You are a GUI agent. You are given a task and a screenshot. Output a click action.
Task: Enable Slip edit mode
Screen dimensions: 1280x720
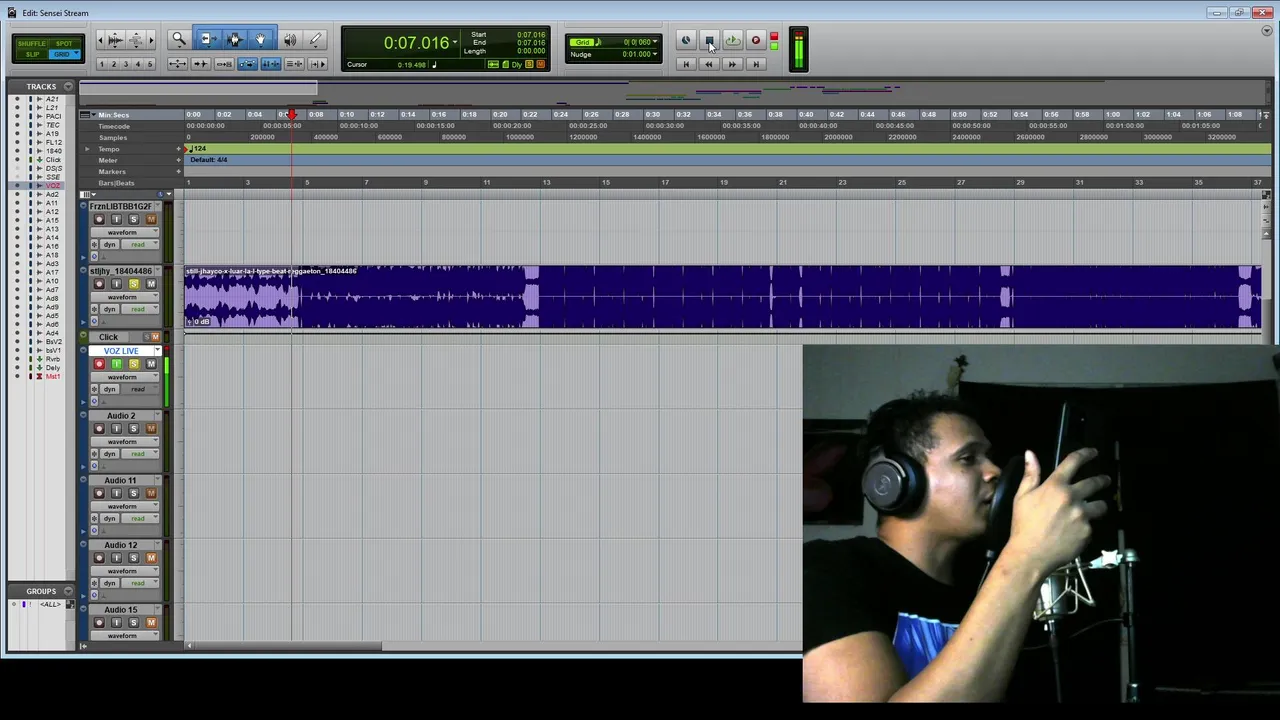pos(32,54)
